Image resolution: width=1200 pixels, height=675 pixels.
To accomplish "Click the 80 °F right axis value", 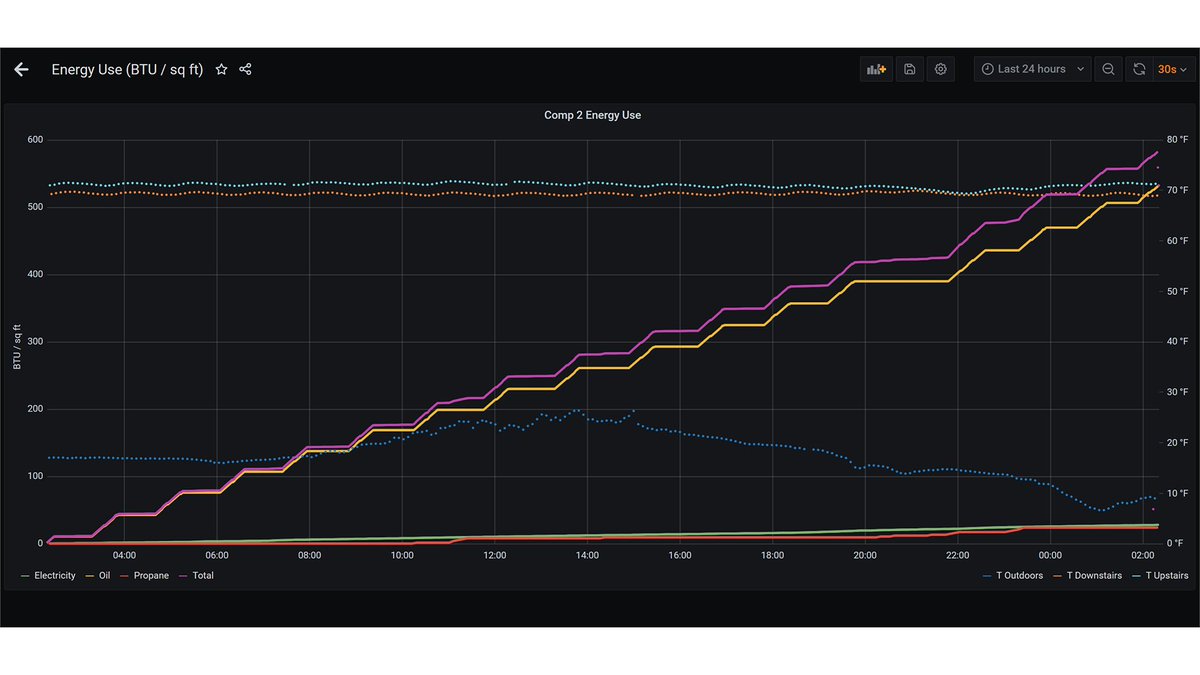I will click(x=1177, y=139).
